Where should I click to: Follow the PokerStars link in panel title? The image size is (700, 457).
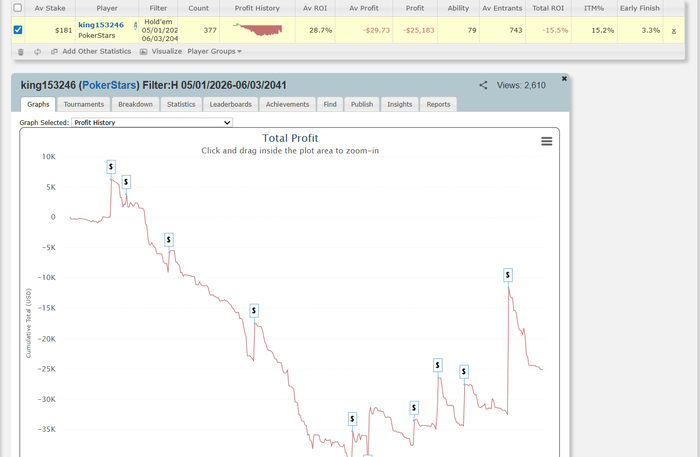(x=109, y=85)
